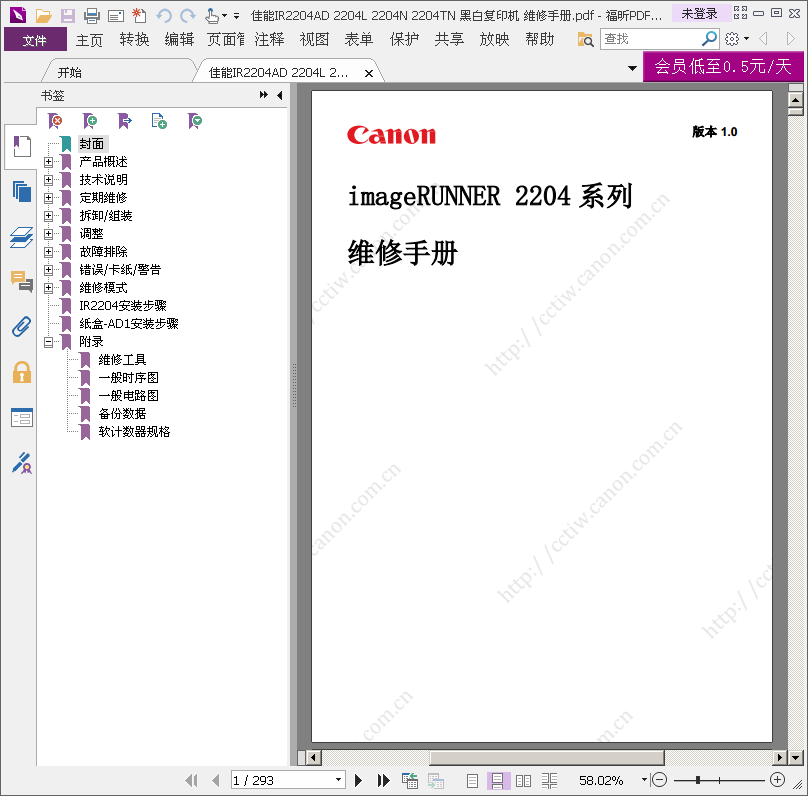Viewport: 808px width, 796px height.
Task: Click the page with plus bookmark icon
Action: point(159,121)
